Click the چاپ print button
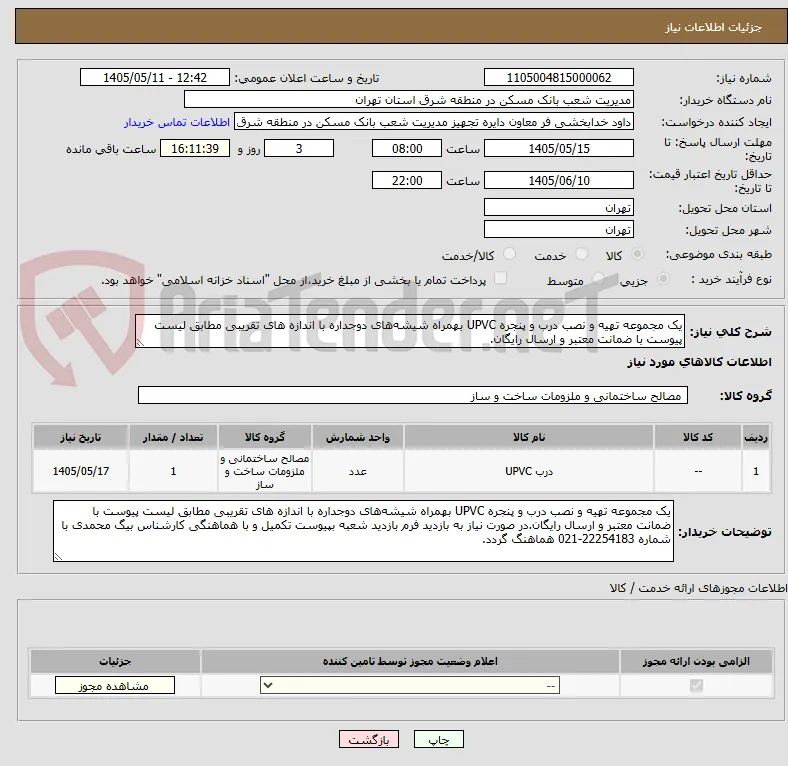This screenshot has width=788, height=766. (439, 740)
